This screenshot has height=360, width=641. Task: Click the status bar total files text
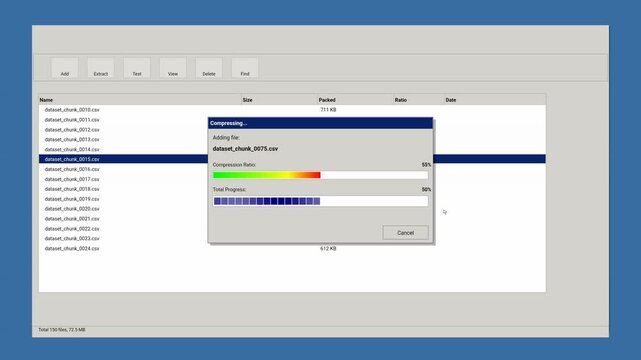point(62,330)
